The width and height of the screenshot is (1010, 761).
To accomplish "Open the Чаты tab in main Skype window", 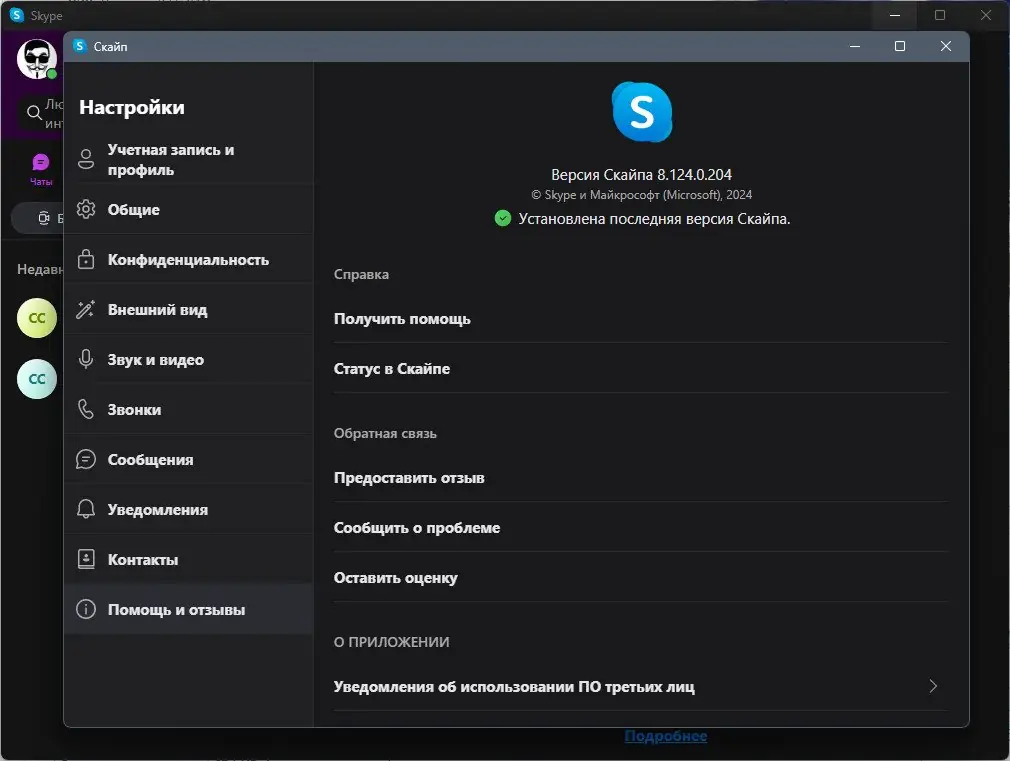I will [x=41, y=170].
